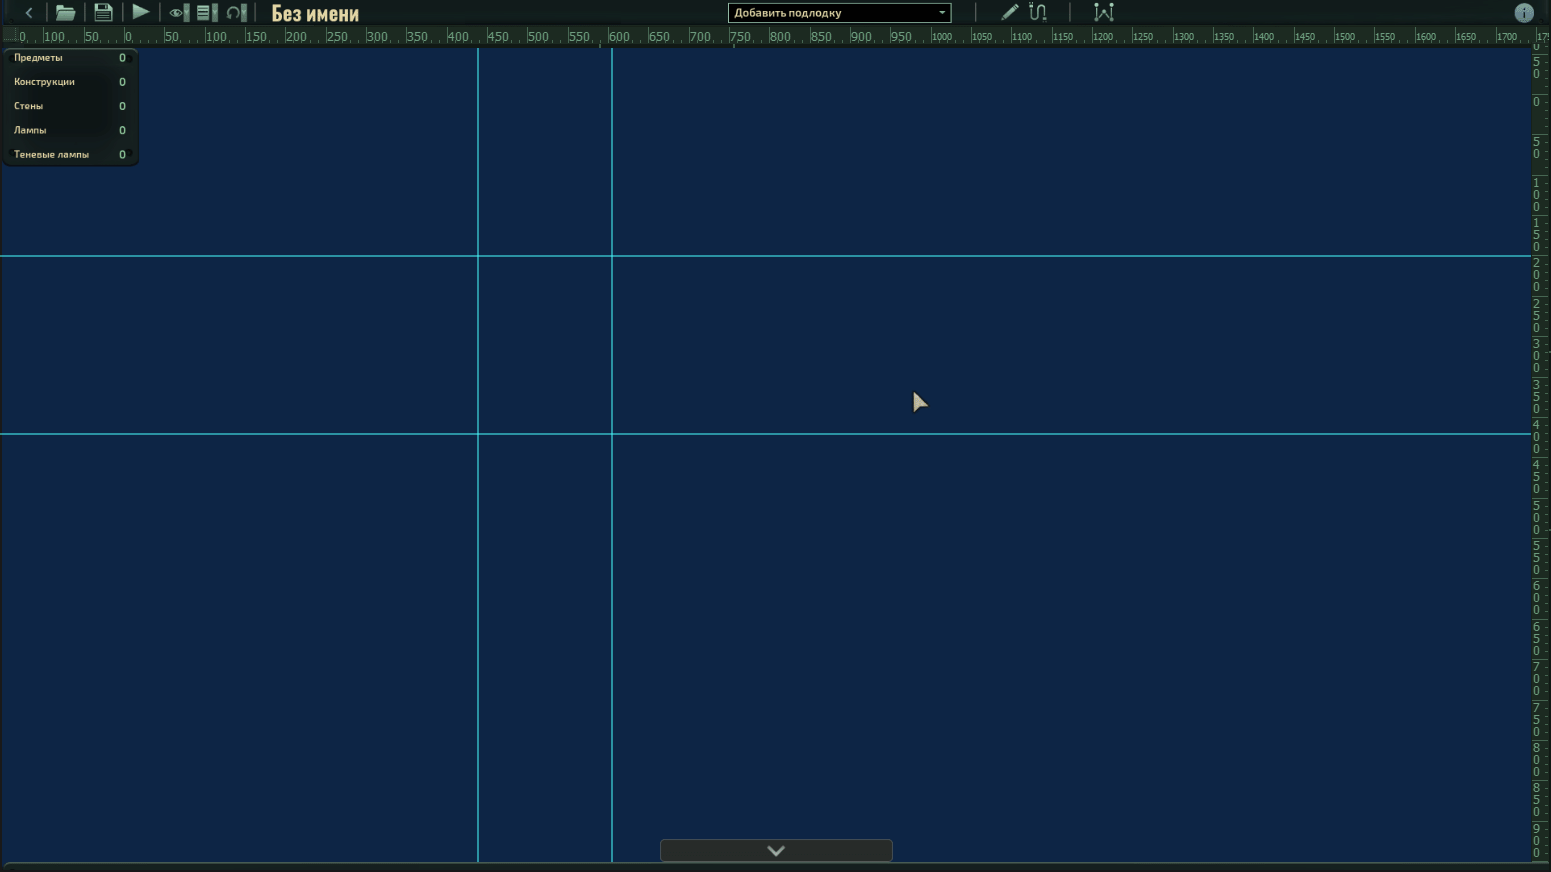This screenshot has width=1551, height=872.
Task: Open the info button
Action: [1524, 13]
